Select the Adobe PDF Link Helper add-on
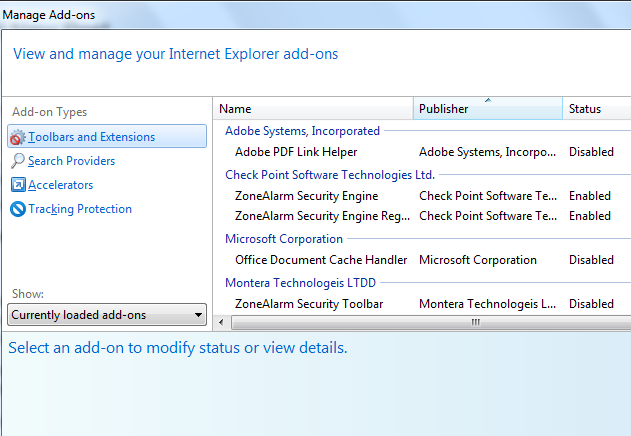Viewport: 631px width, 436px height. [x=422, y=152]
